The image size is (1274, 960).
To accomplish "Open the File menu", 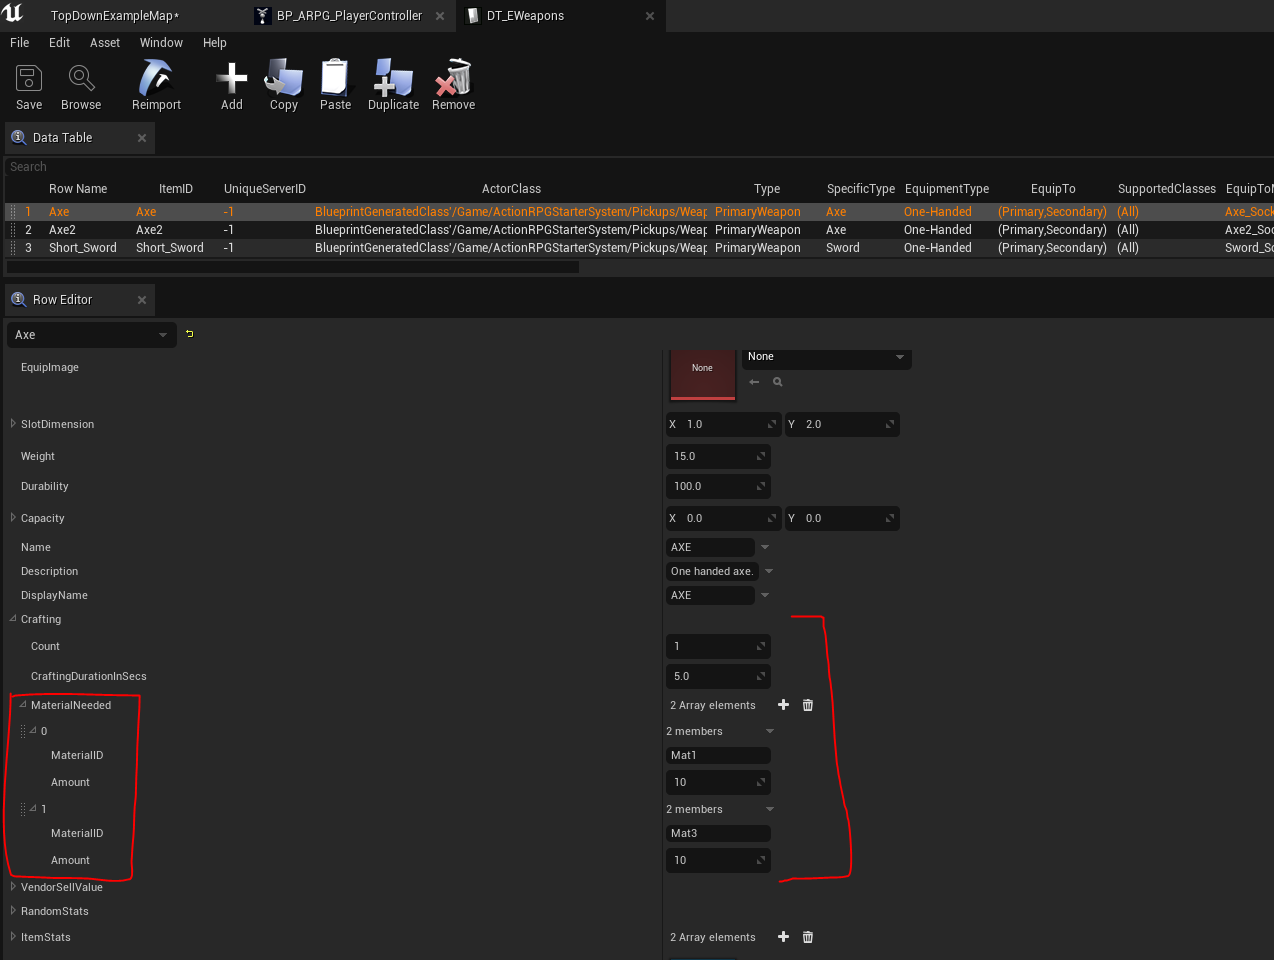I will (x=20, y=43).
